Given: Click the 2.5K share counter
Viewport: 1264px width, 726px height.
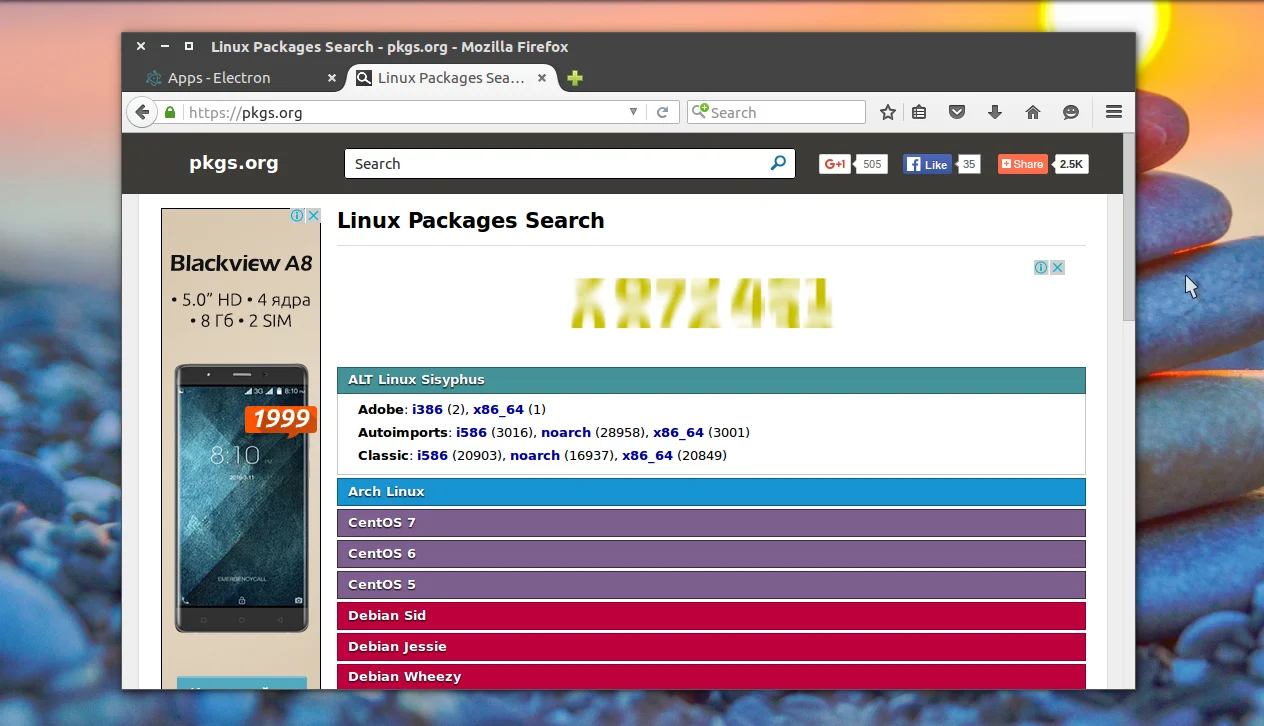Looking at the screenshot, I should point(1071,164).
